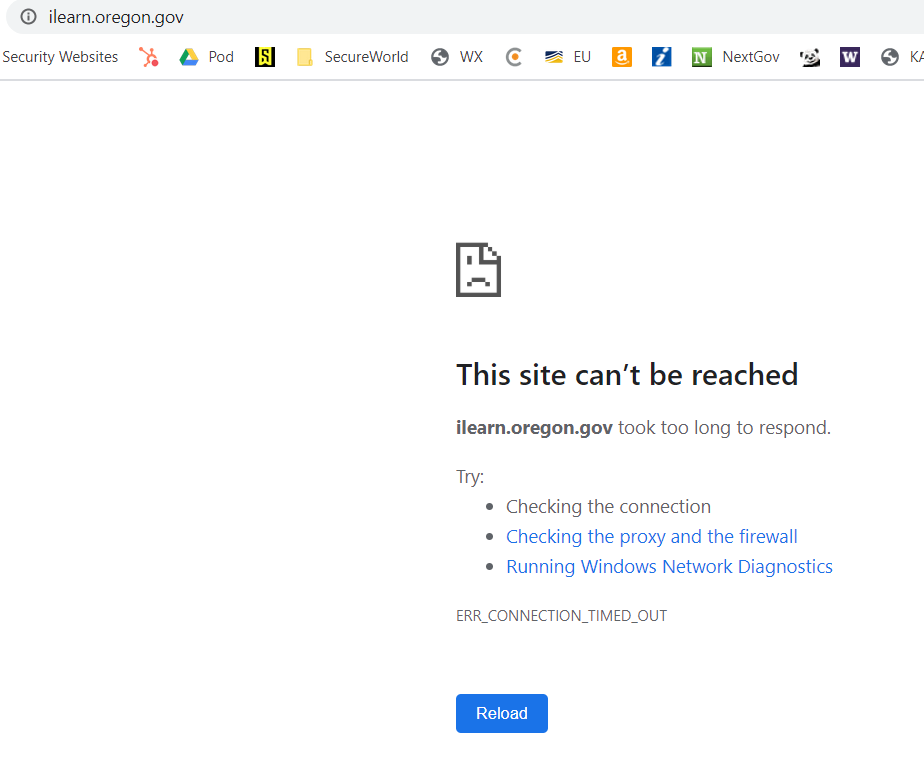Click 'Checking the proxy and the firewall' link
924x763 pixels.
(x=651, y=537)
